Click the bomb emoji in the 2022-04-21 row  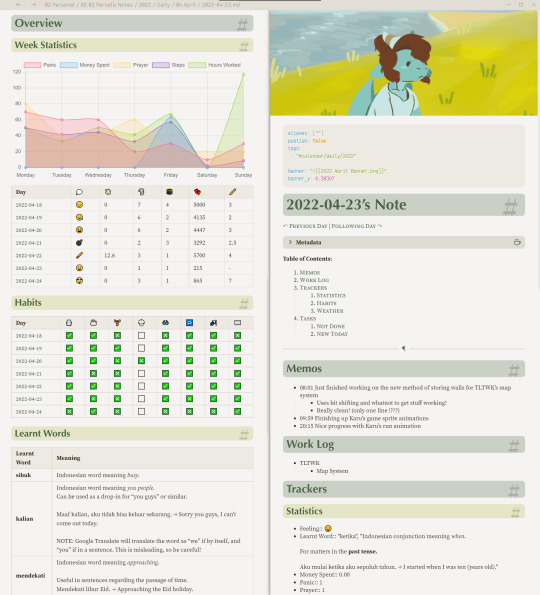point(79,243)
